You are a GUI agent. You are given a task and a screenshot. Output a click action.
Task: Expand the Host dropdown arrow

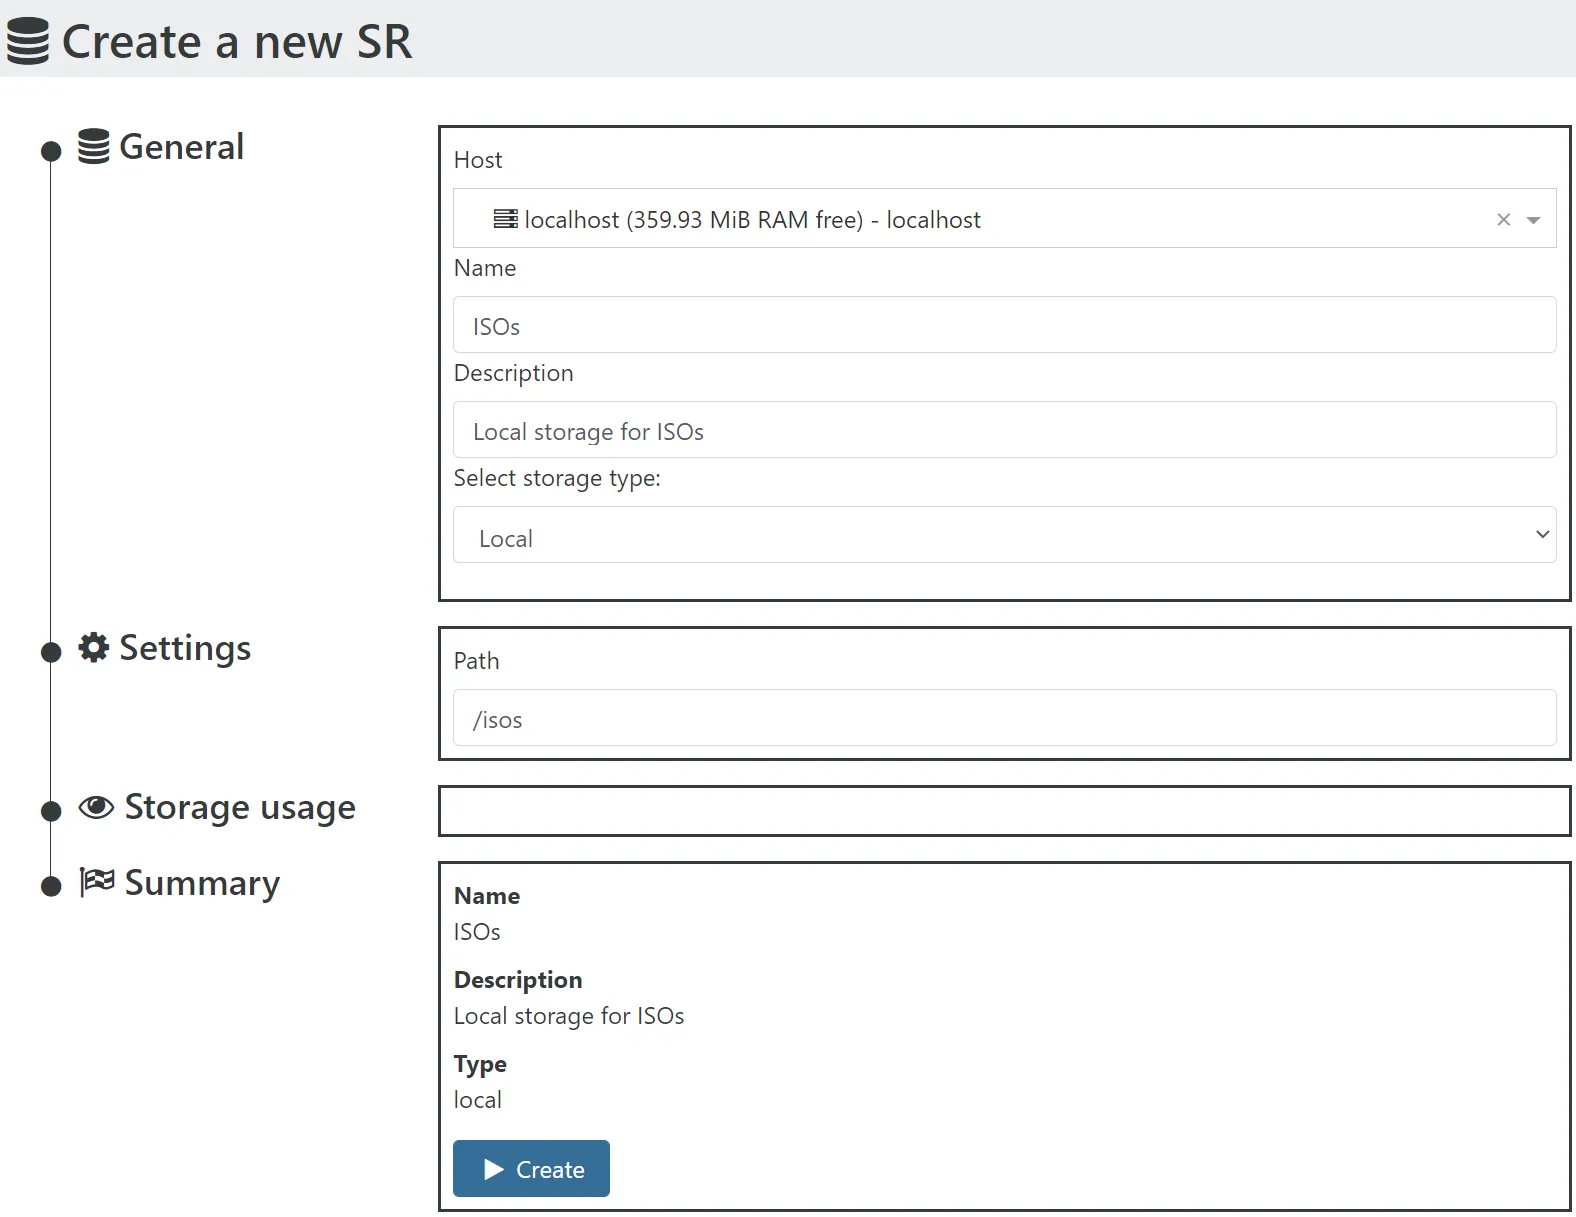[x=1533, y=220]
